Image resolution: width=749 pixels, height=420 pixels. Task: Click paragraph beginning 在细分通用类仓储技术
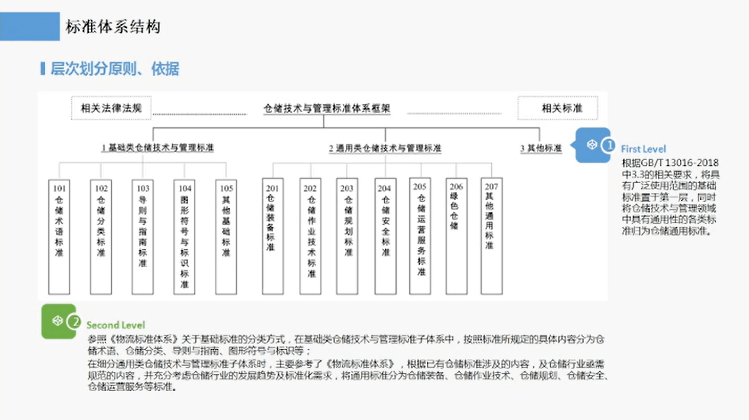[x=348, y=376]
